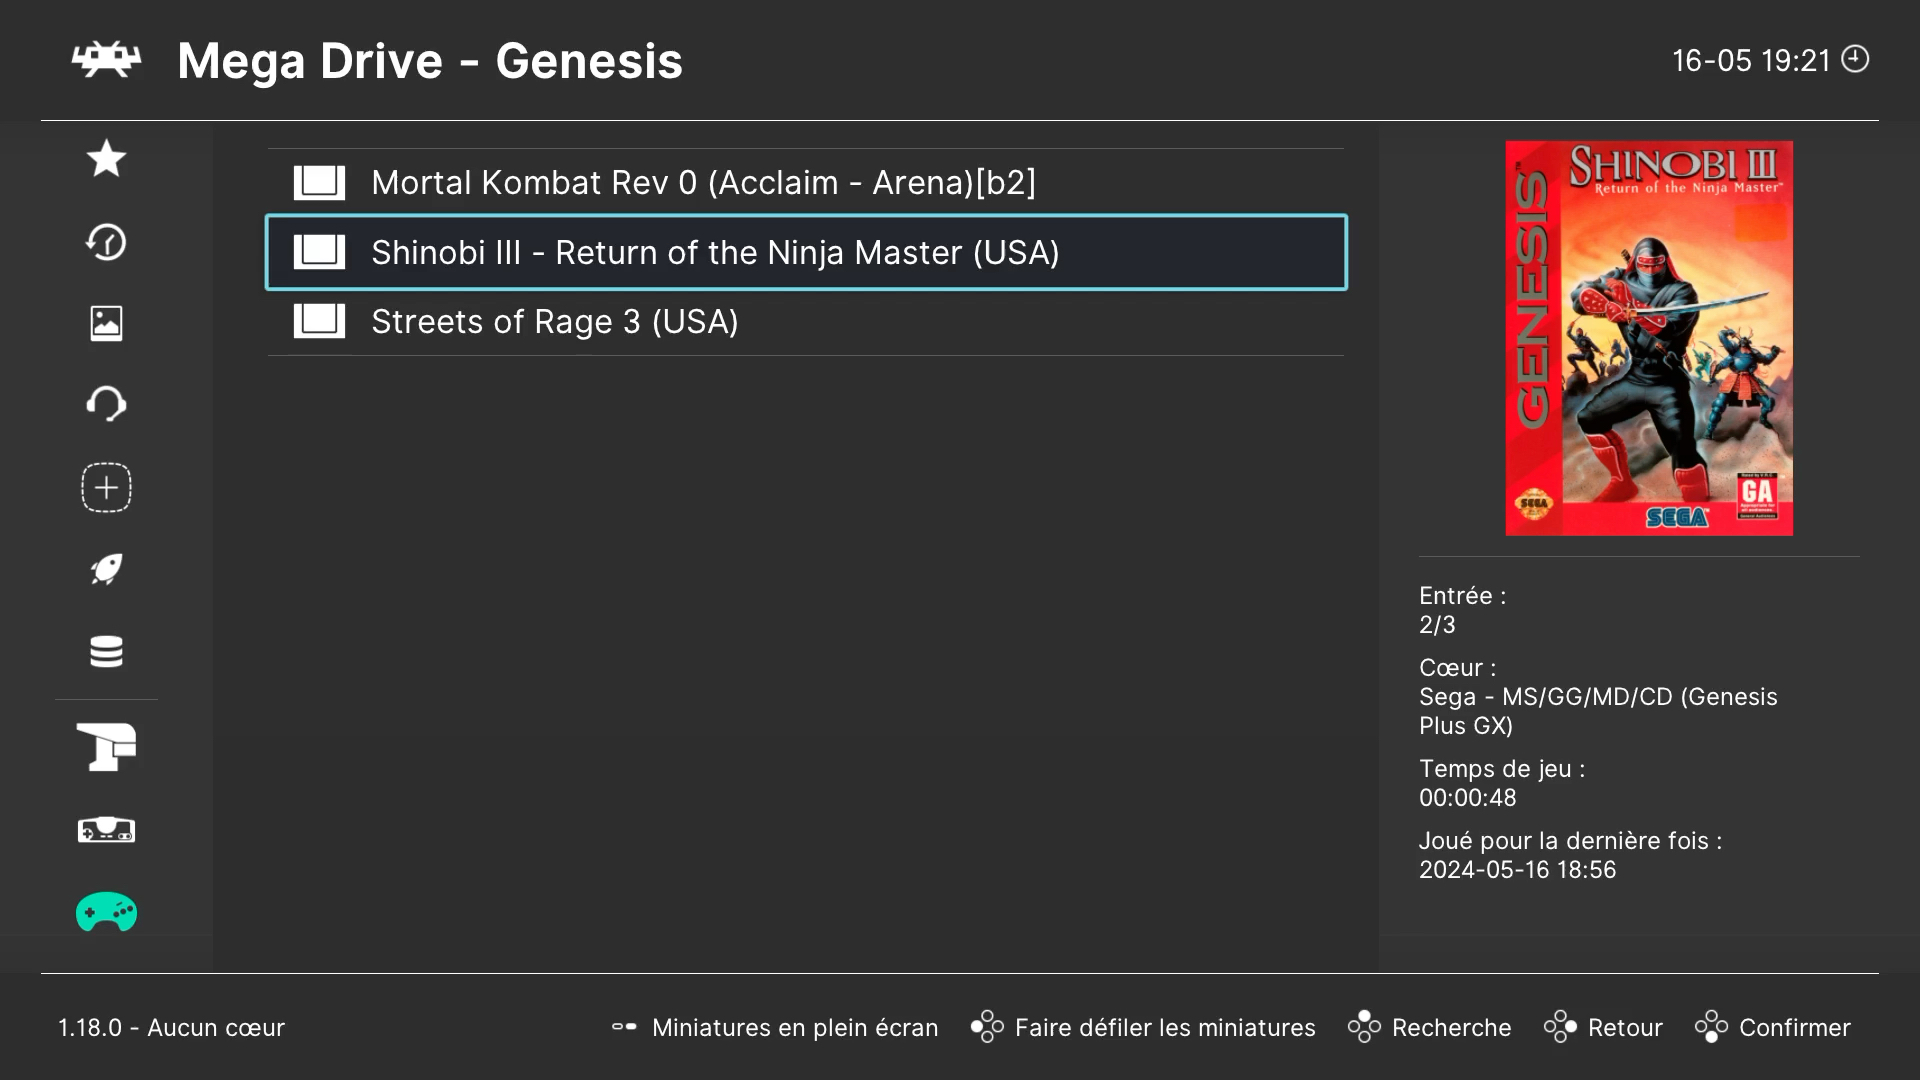
Task: Click Miniatures en plein écran option
Action: tap(794, 1027)
